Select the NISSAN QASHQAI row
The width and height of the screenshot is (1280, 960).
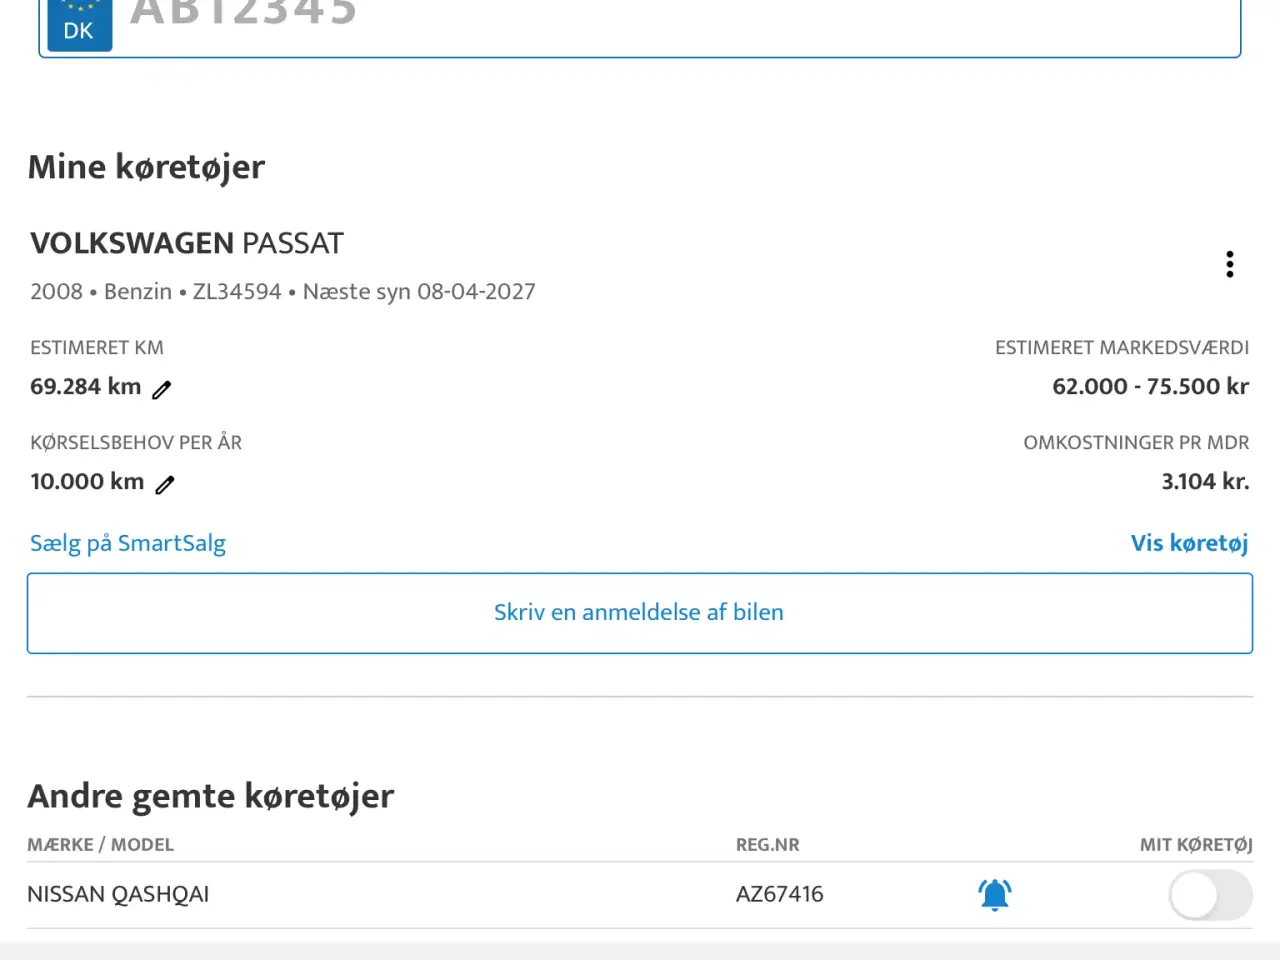click(119, 894)
